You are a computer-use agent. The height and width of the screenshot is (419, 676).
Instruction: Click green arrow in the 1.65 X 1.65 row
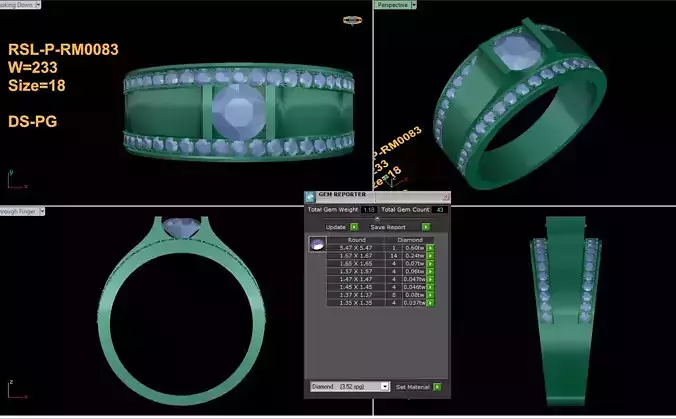(430, 263)
